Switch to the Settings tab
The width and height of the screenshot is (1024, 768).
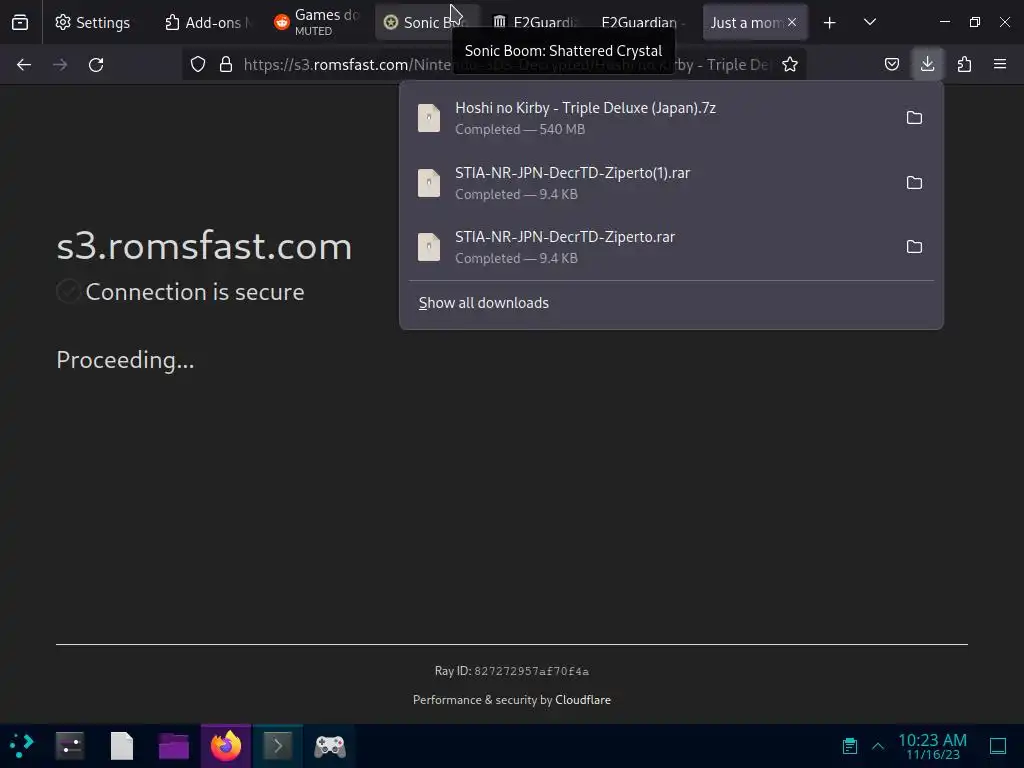pyautogui.click(x=93, y=22)
